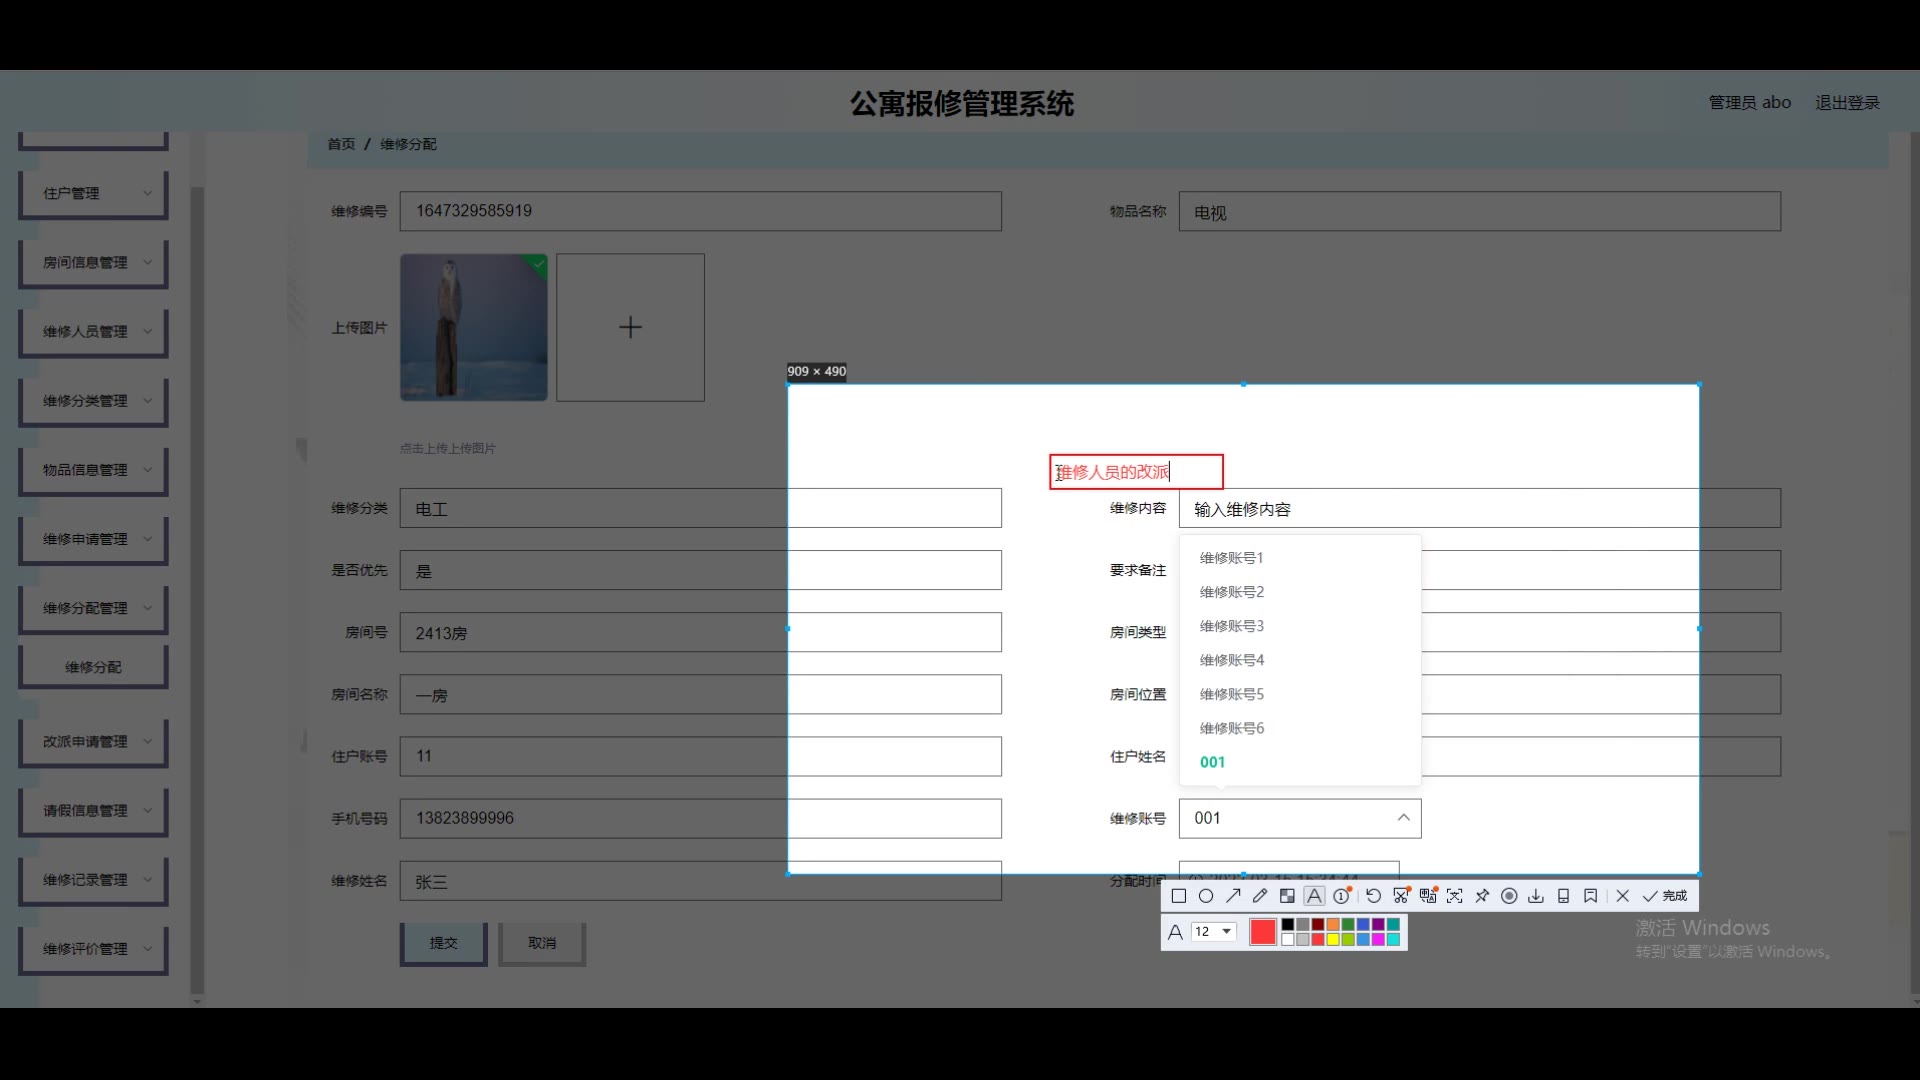
Task: Collapse 维修分配管理 sidebar menu
Action: 93,607
